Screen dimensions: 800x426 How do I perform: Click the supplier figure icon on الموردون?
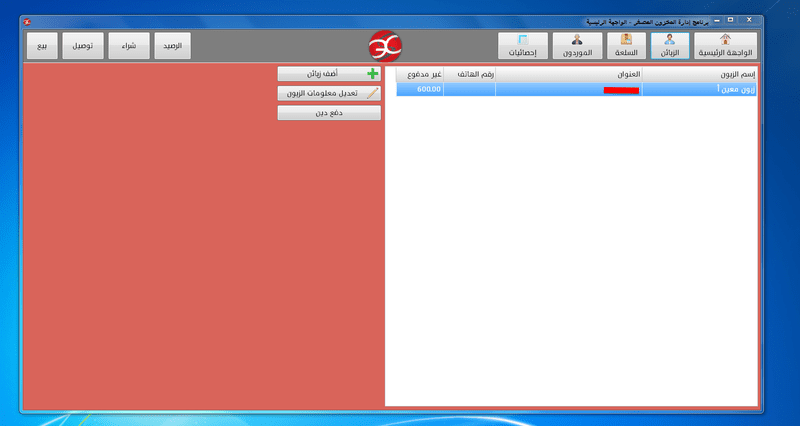577,40
